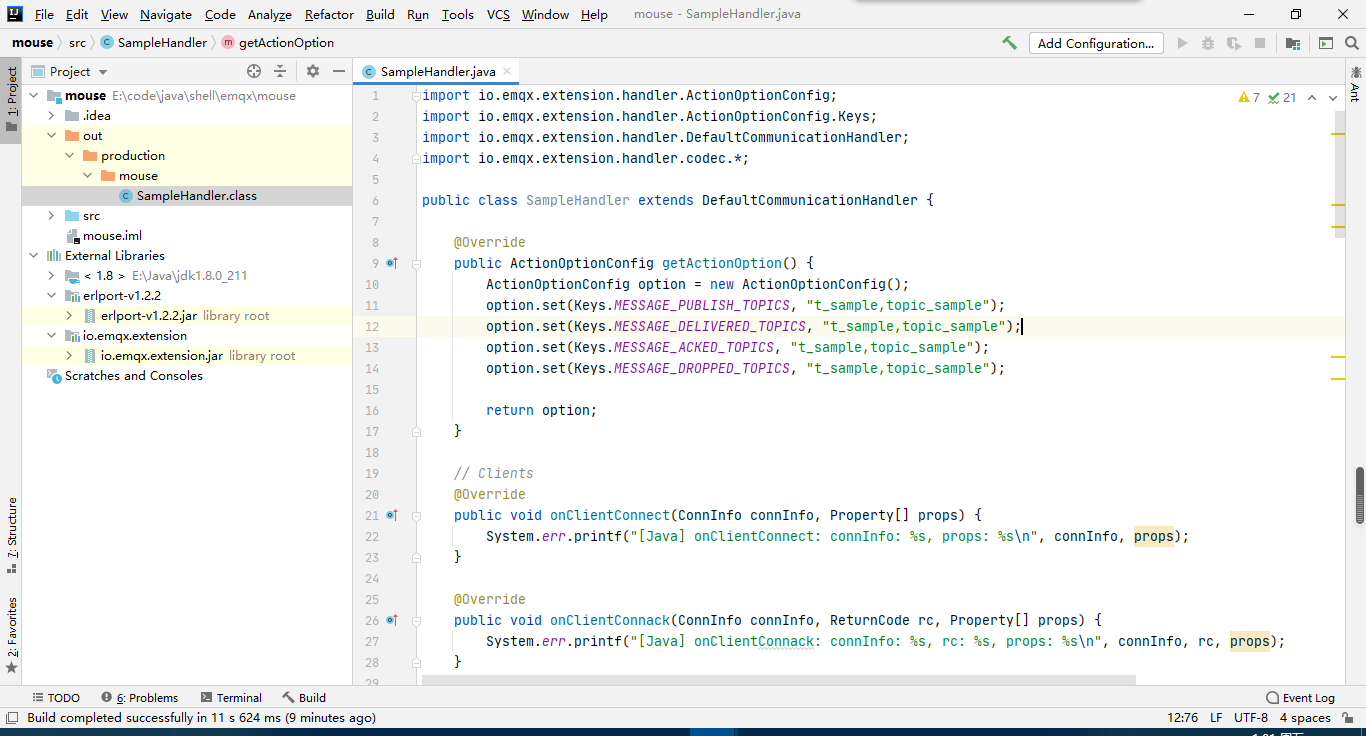Open the Terminal tool window
1366x736 pixels.
coord(231,698)
